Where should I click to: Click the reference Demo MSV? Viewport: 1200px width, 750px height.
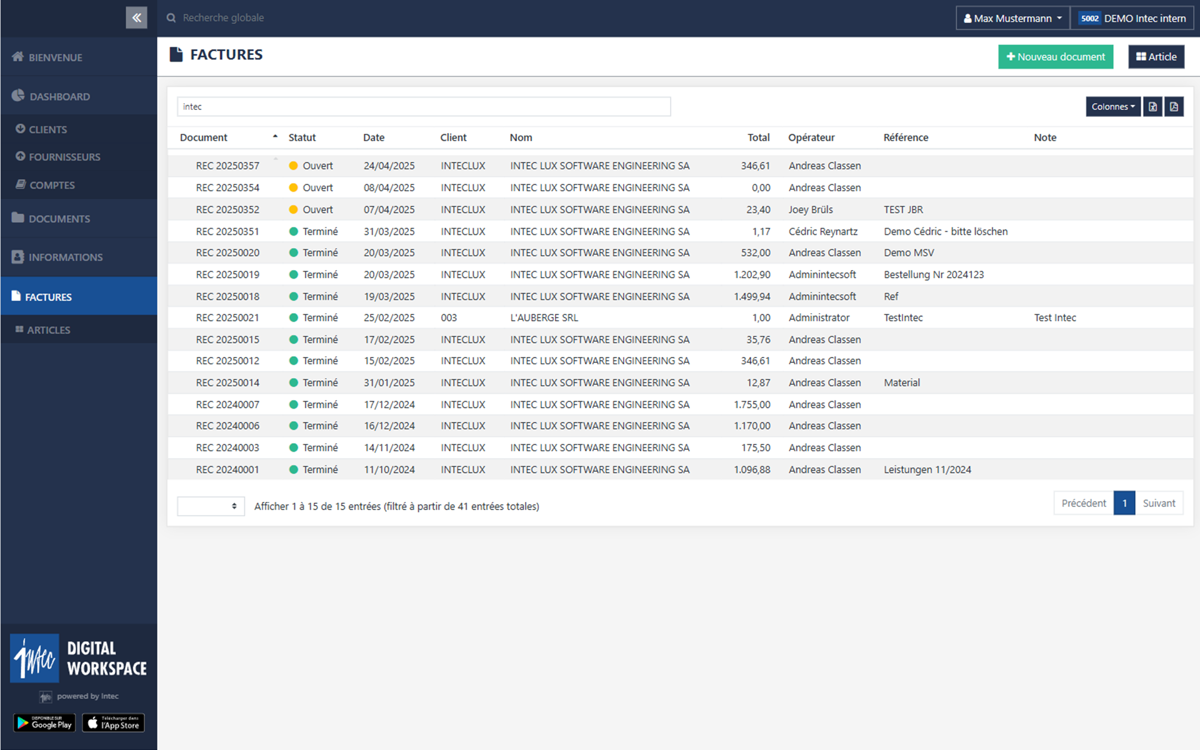click(909, 253)
